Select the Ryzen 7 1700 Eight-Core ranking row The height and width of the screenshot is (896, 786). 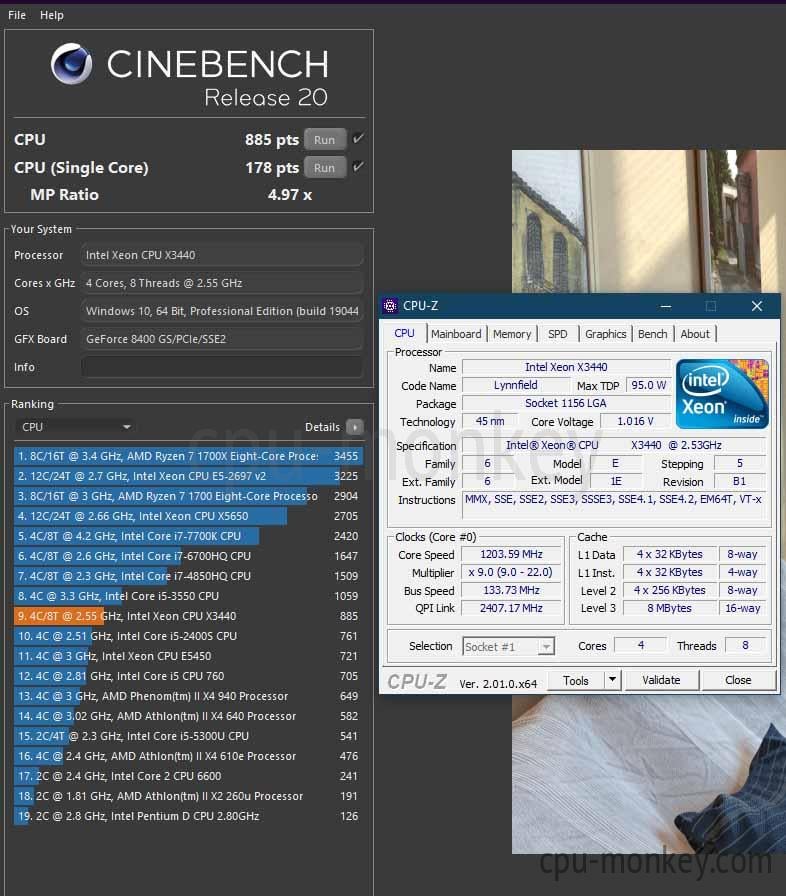click(188, 496)
